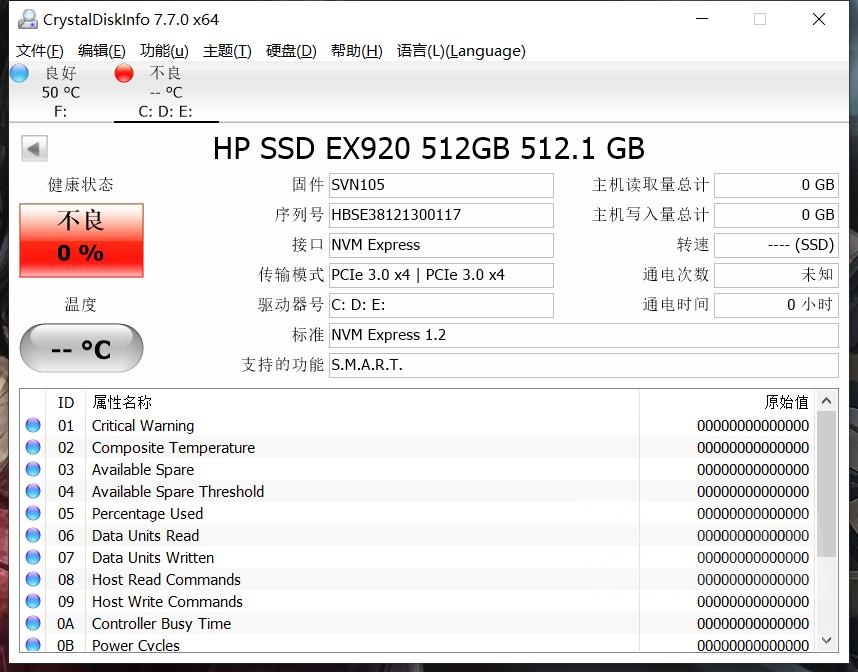The image size is (858, 672).
Task: Click the blue indicator beside Host Write Commands
Action: 33,601
